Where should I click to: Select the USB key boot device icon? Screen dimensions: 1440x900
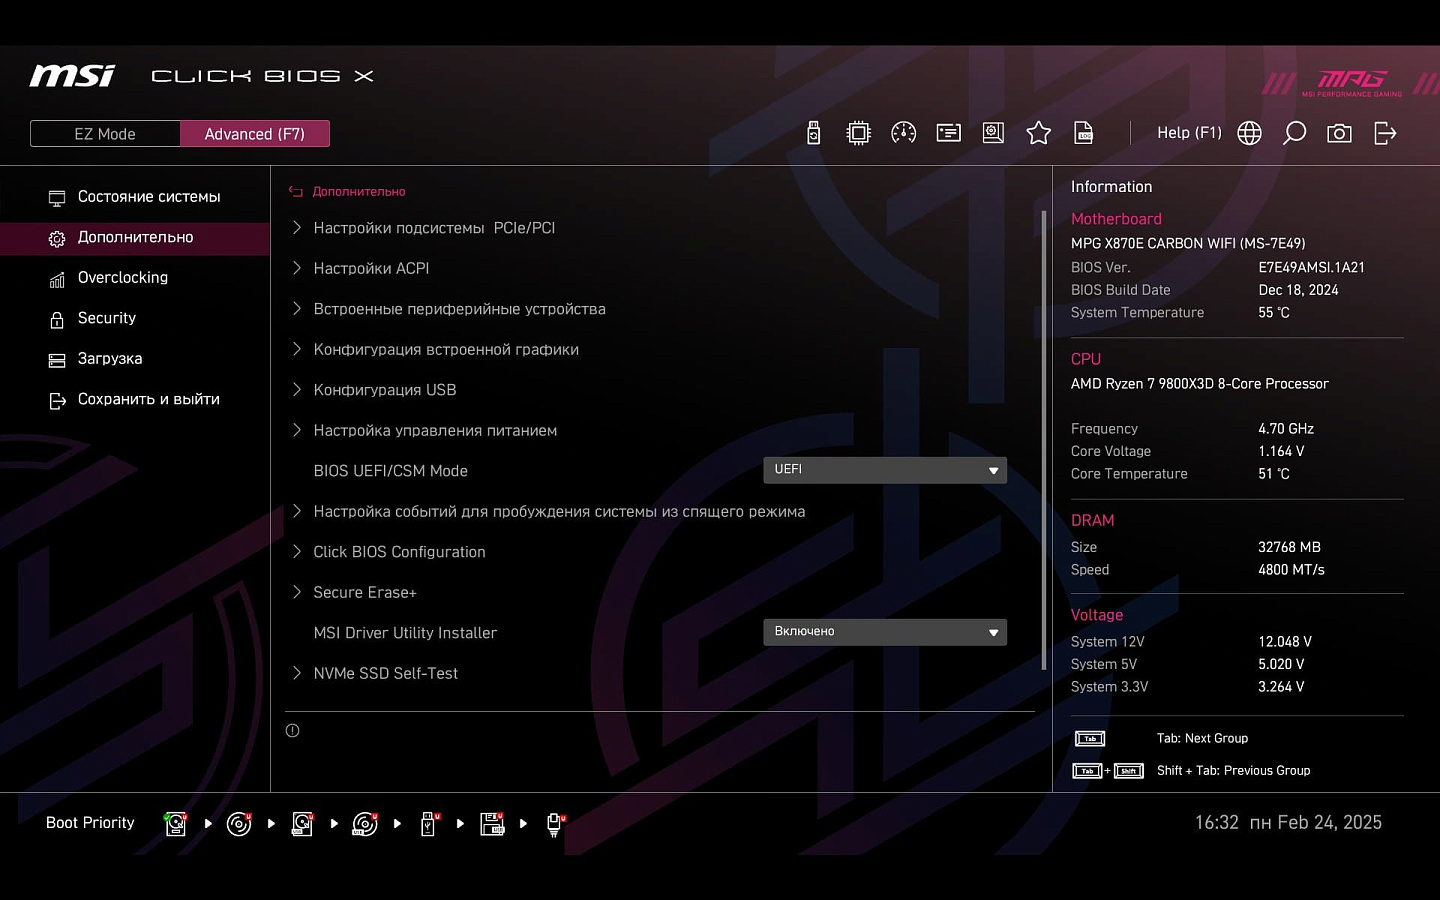[429, 823]
